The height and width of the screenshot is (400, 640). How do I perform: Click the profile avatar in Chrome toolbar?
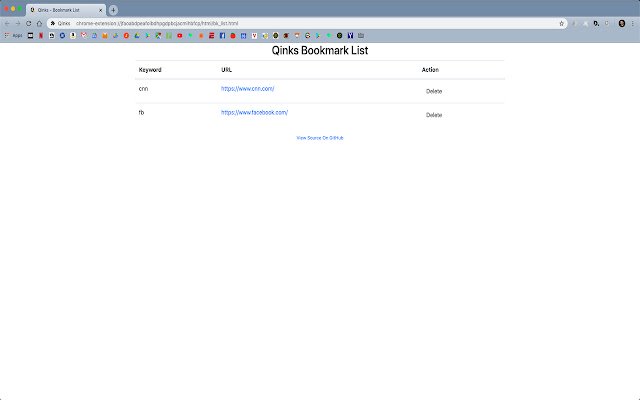(x=622, y=23)
